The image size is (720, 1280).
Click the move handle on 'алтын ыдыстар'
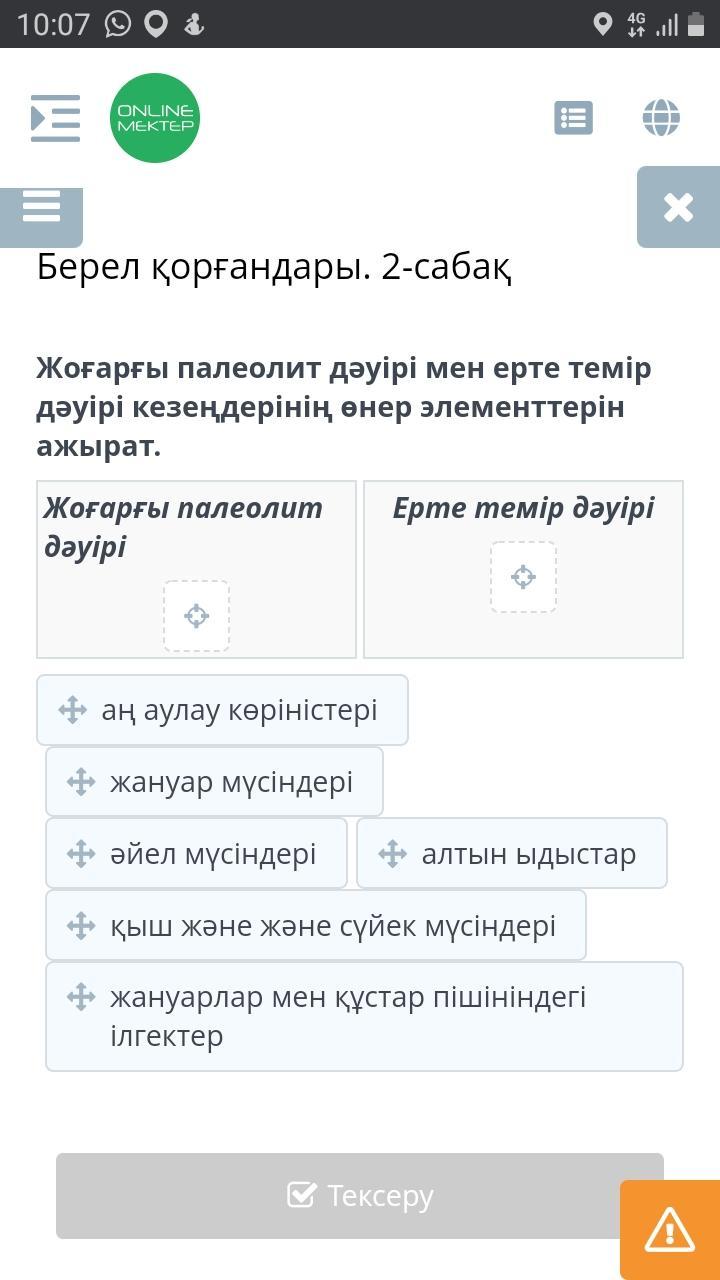(x=393, y=853)
